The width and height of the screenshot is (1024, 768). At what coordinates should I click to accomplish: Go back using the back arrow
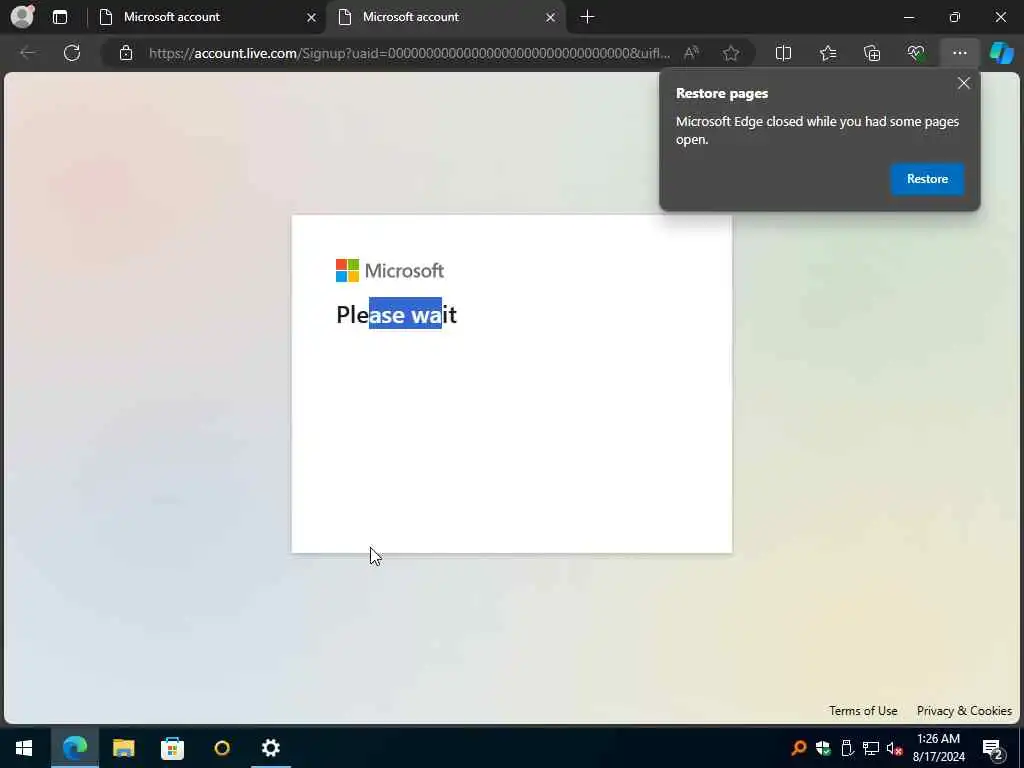click(x=28, y=53)
